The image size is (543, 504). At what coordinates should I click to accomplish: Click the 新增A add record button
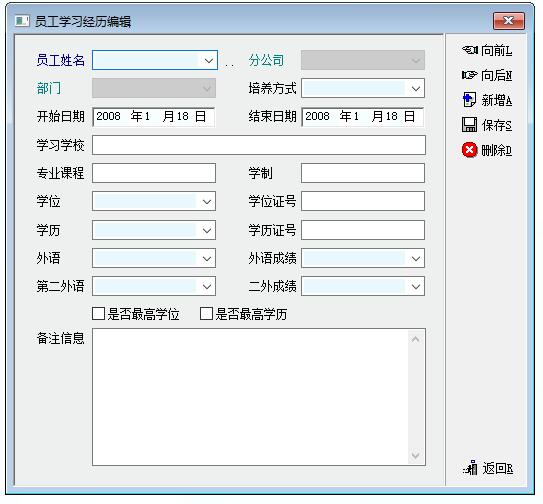(x=487, y=100)
